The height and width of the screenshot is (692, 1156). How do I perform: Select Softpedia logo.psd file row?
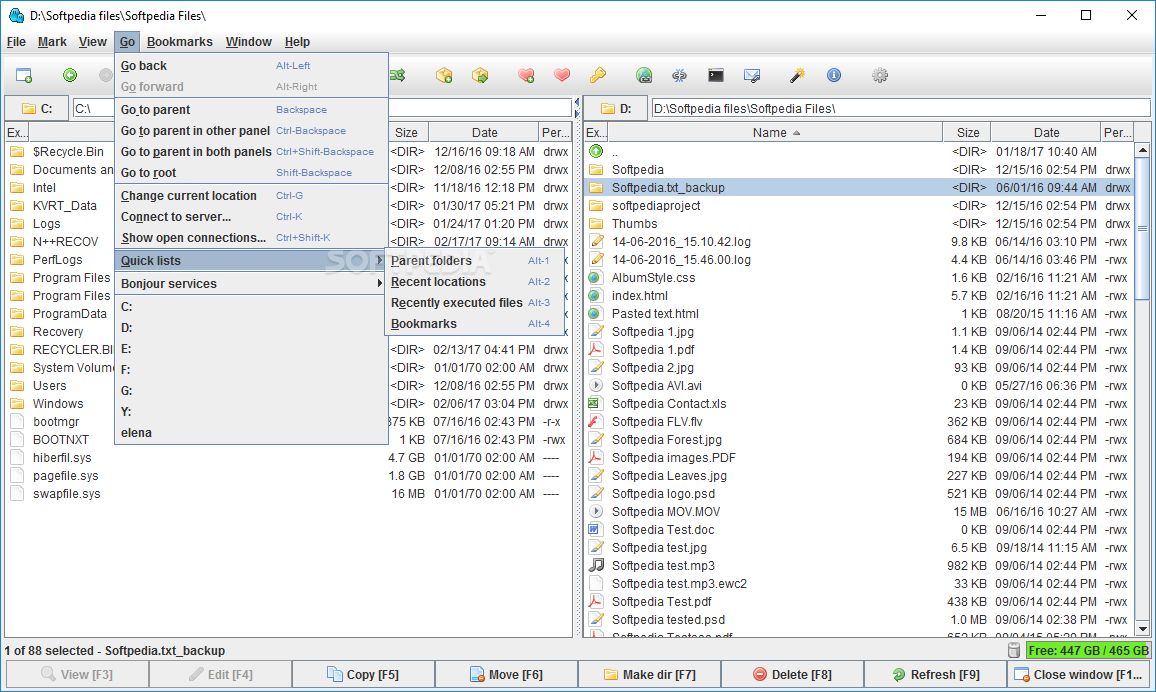[860, 494]
